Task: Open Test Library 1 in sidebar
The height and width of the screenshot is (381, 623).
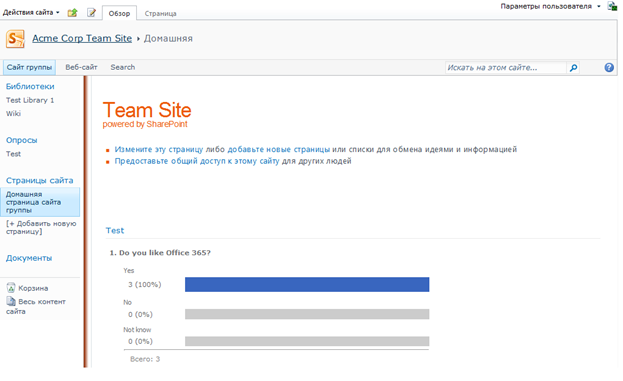Action: (x=30, y=100)
